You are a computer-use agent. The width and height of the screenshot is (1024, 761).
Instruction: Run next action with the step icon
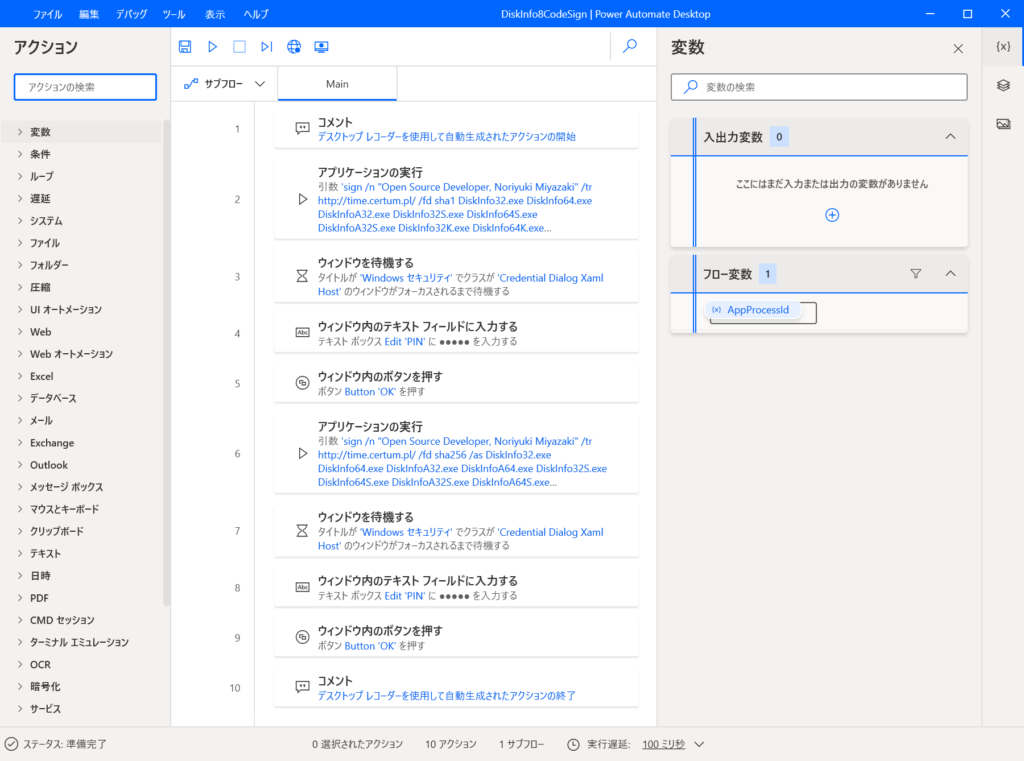click(266, 46)
